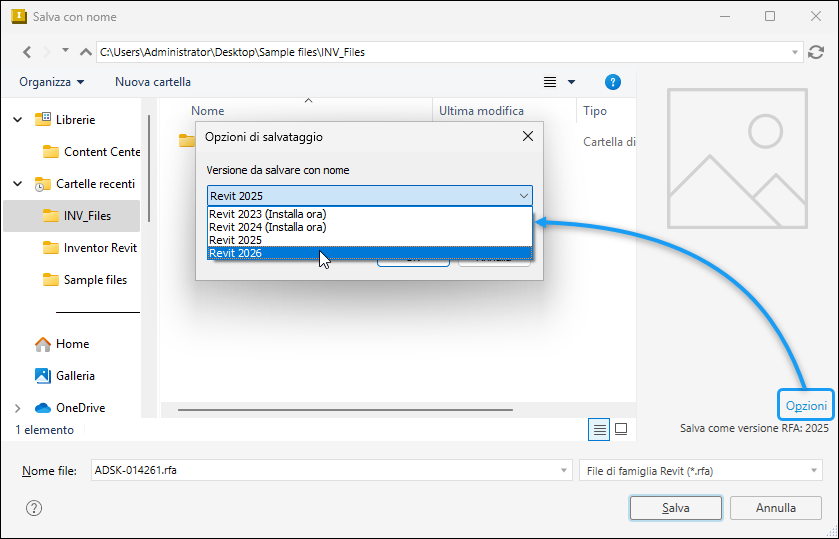The width and height of the screenshot is (839, 539).
Task: Sort by Tipo column header
Action: click(x=595, y=111)
